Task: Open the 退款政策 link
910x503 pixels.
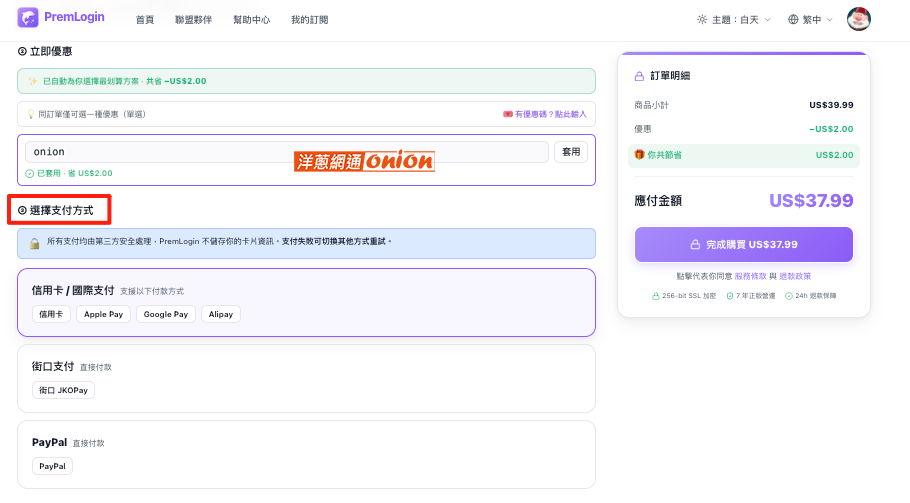Action: [795, 276]
